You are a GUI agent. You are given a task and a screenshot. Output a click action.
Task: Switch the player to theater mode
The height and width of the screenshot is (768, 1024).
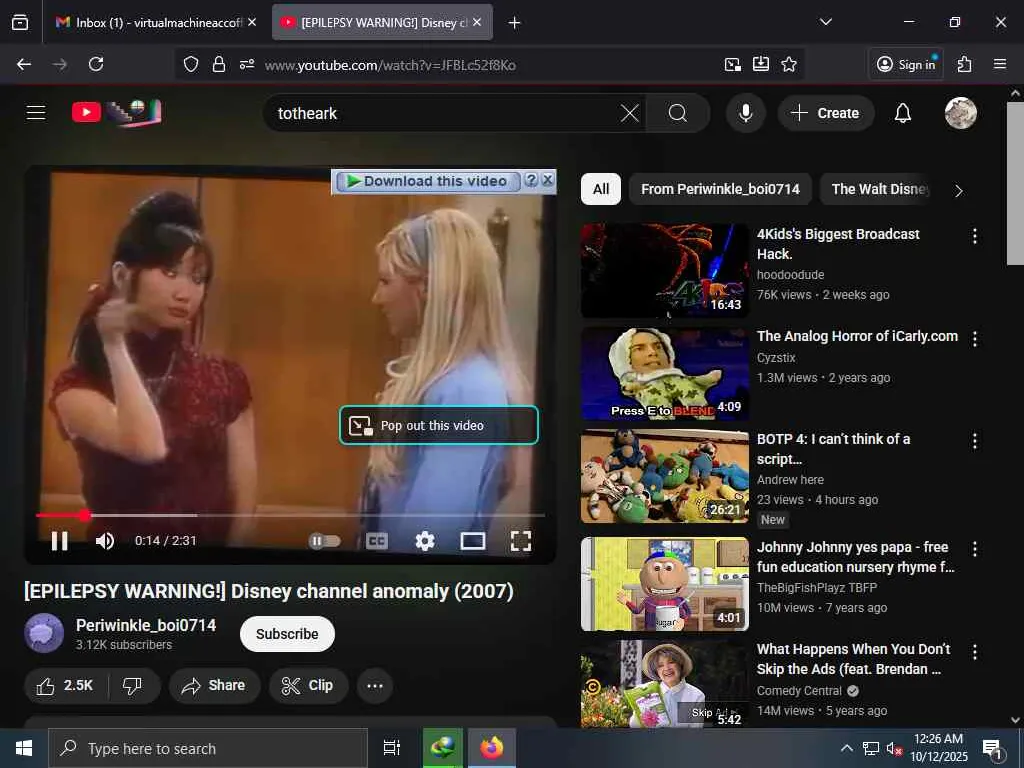pos(472,541)
